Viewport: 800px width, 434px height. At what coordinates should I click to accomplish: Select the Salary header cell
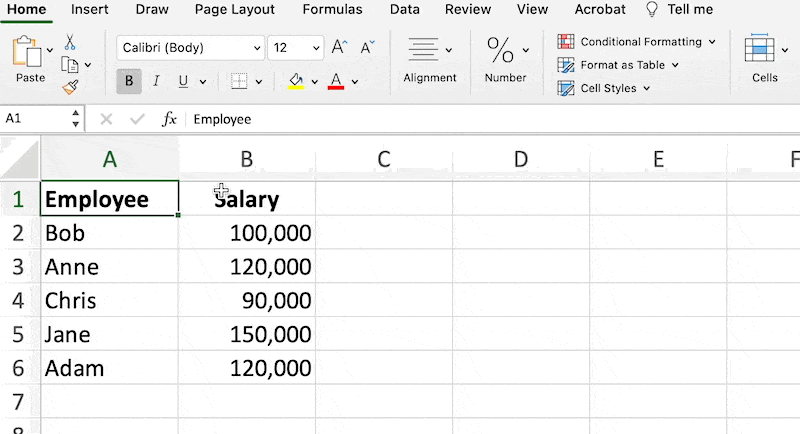pyautogui.click(x=247, y=198)
